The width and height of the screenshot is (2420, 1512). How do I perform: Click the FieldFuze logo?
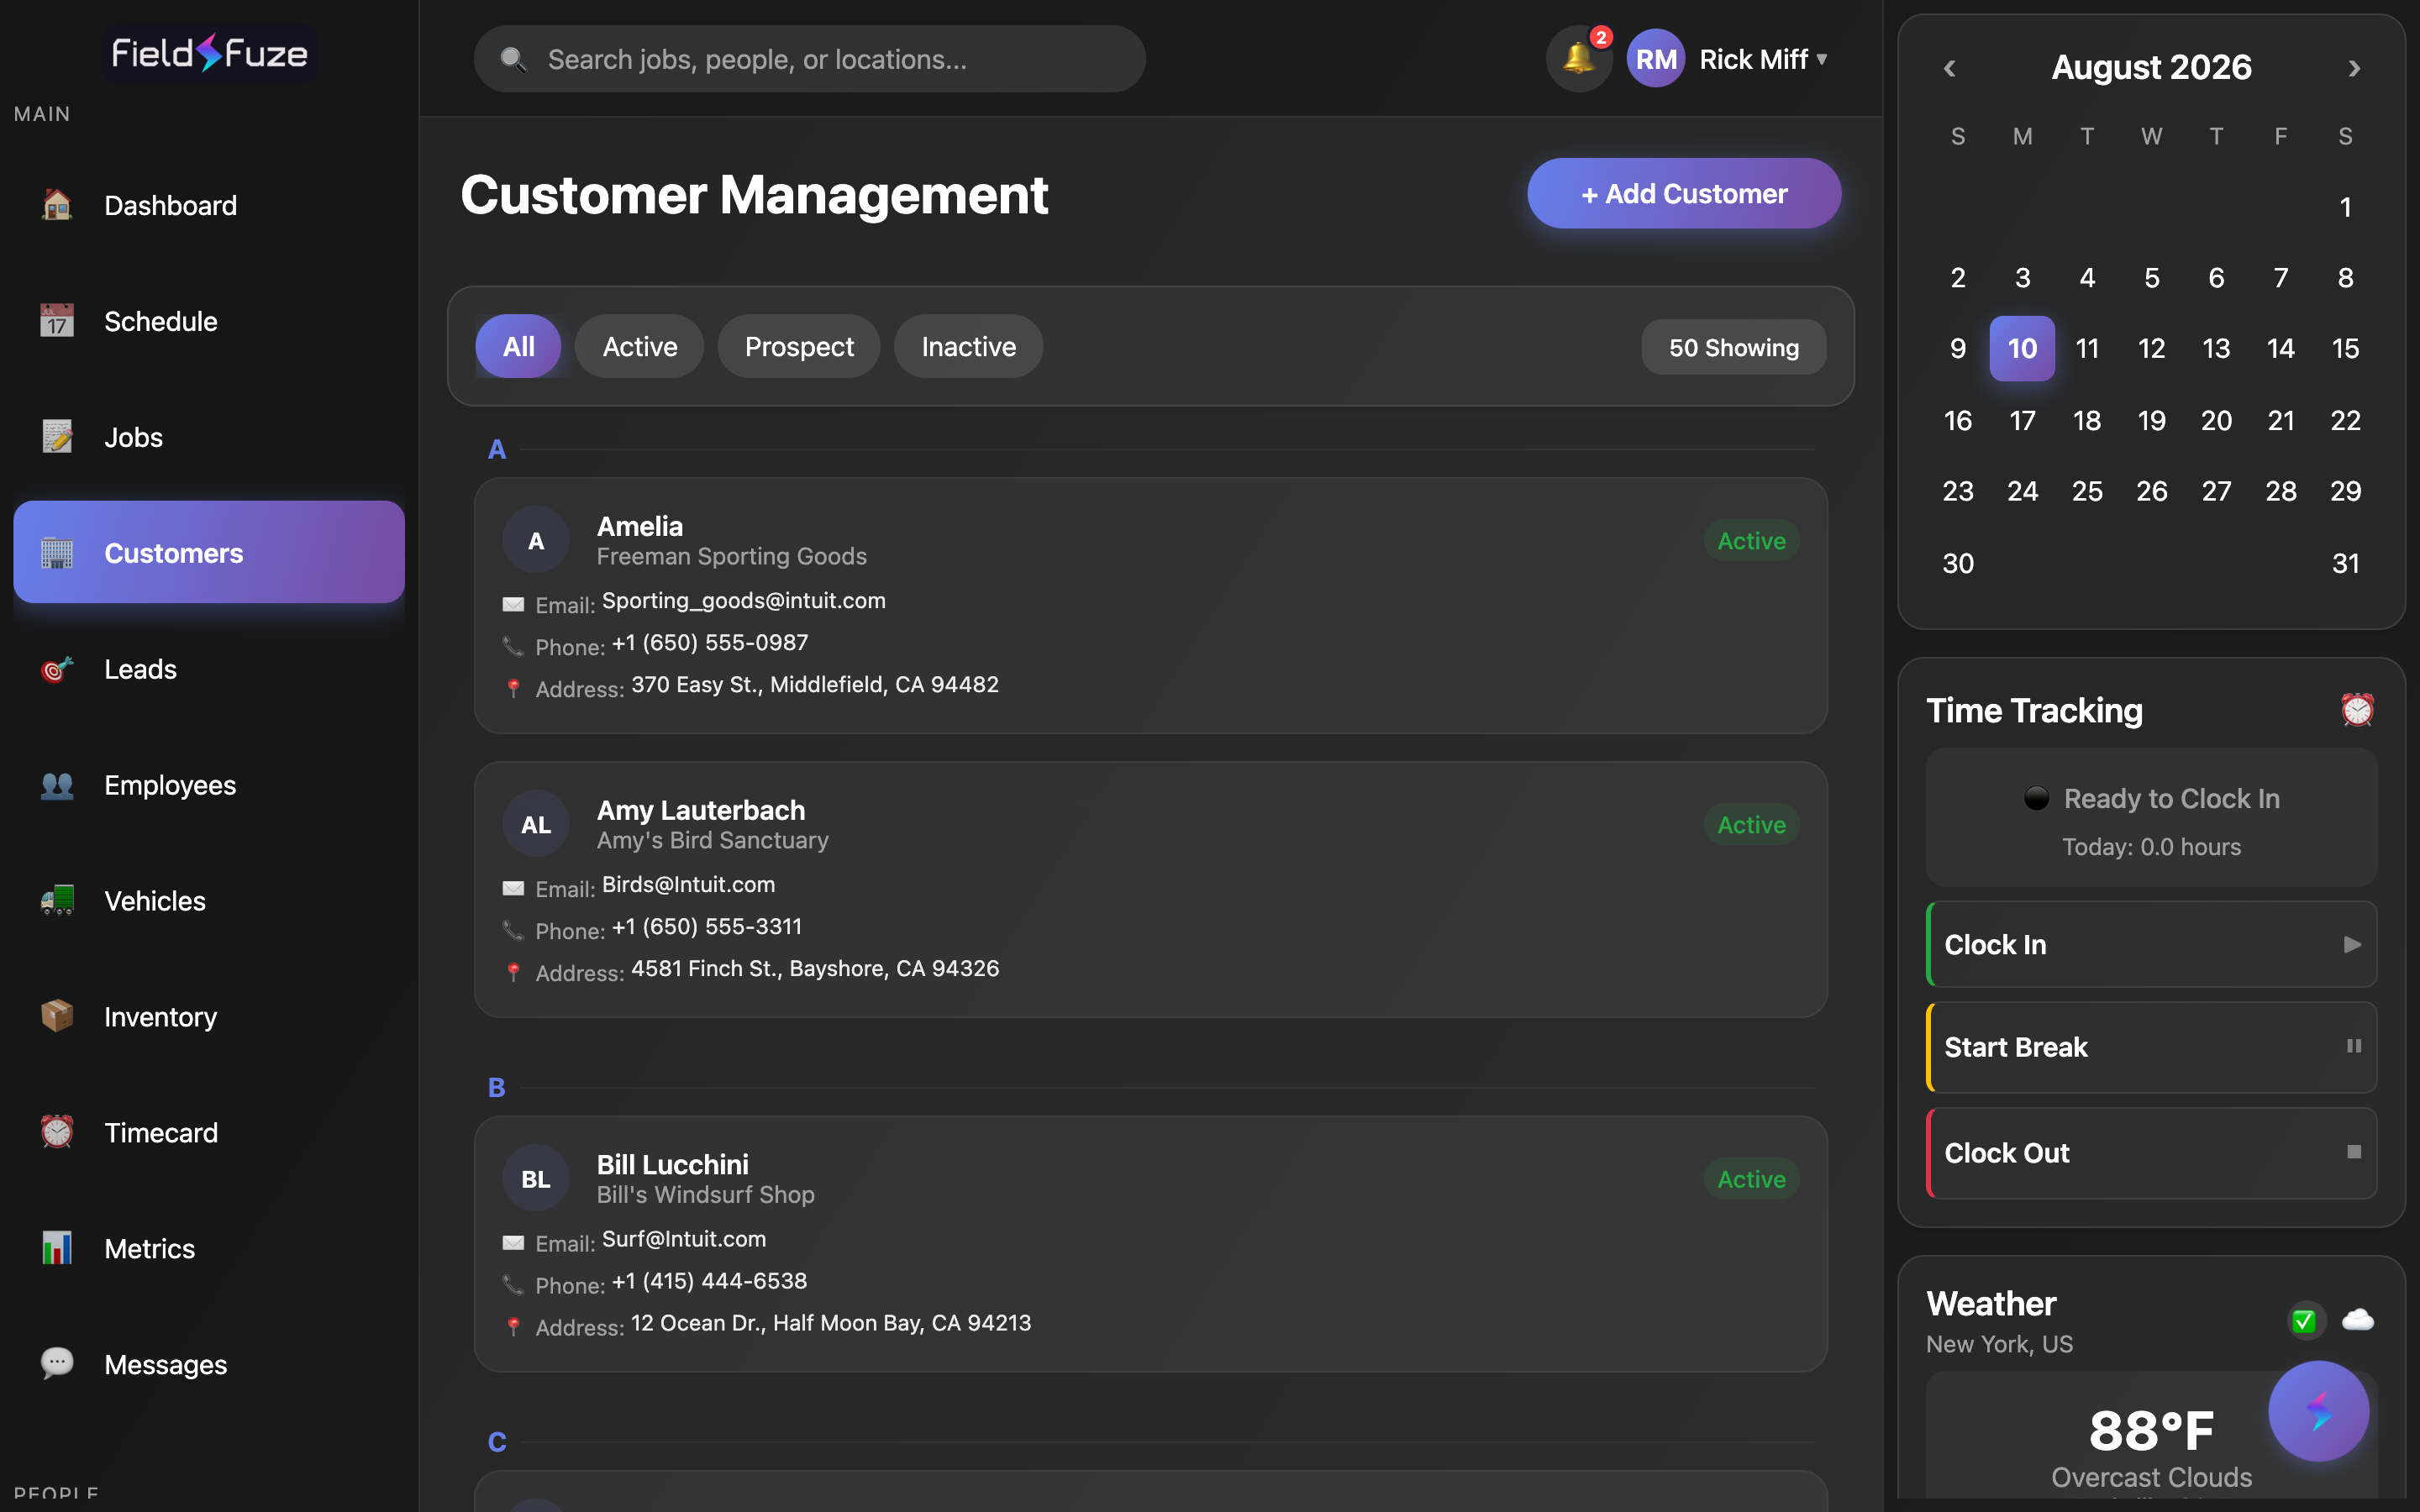(209, 53)
